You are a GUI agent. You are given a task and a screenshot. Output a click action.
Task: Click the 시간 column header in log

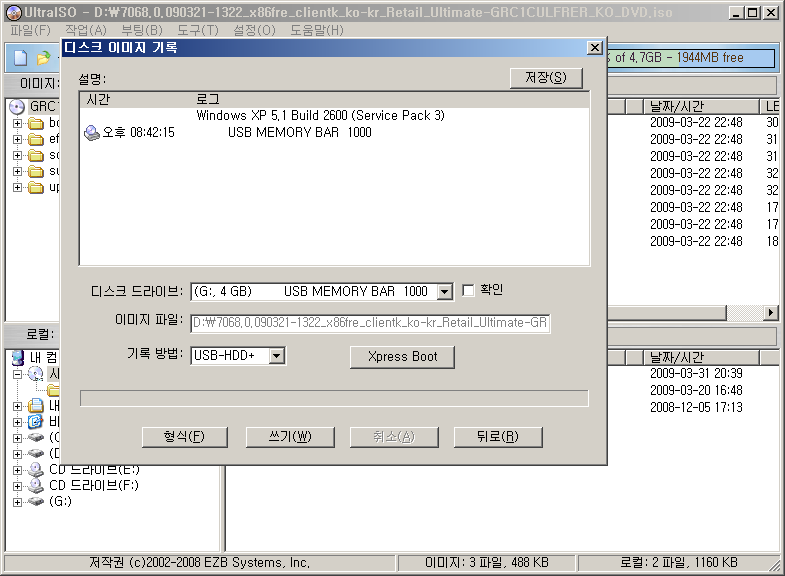coord(137,100)
